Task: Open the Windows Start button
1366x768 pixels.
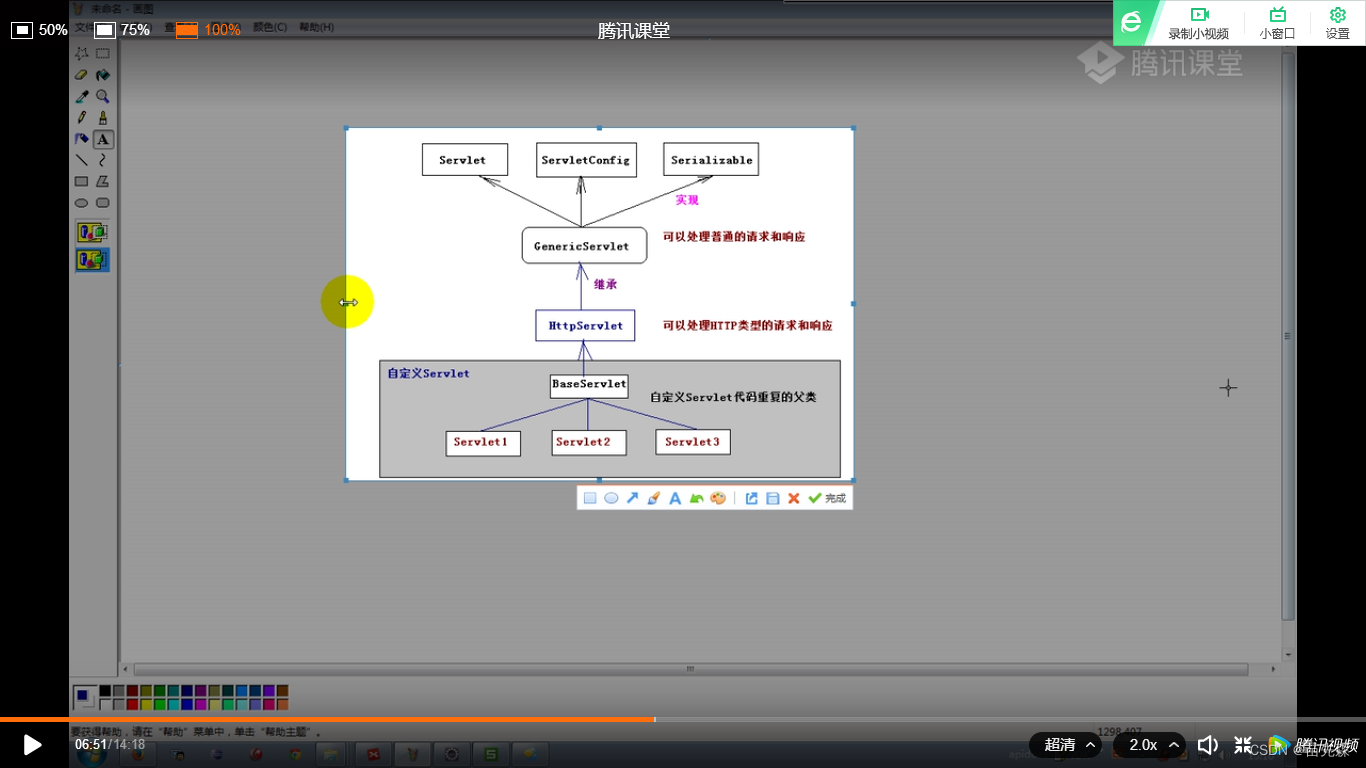Action: (90, 755)
